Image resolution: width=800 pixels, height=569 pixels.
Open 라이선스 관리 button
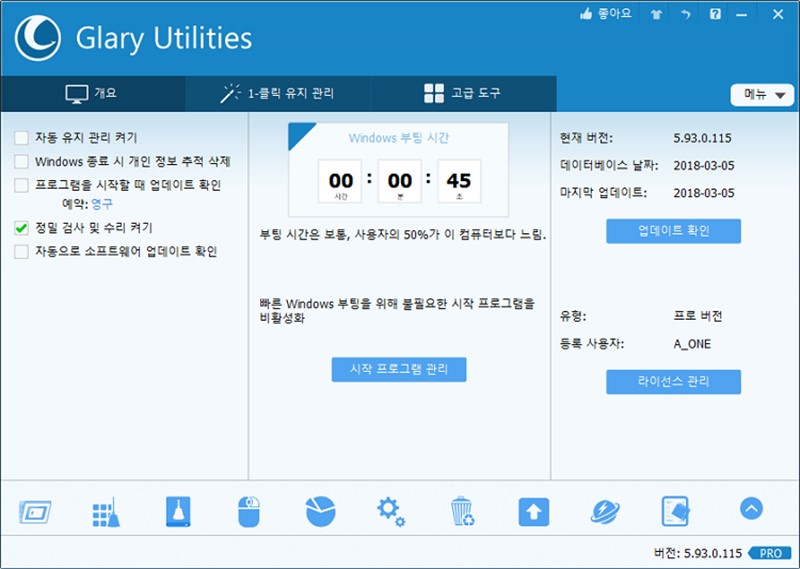[673, 382]
